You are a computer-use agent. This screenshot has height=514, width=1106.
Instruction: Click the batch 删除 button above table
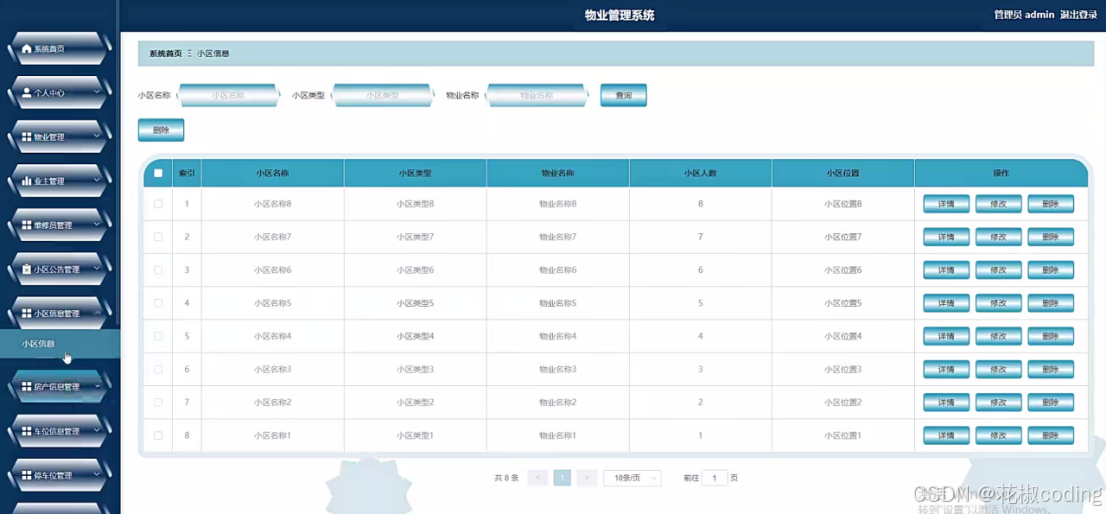pos(161,130)
